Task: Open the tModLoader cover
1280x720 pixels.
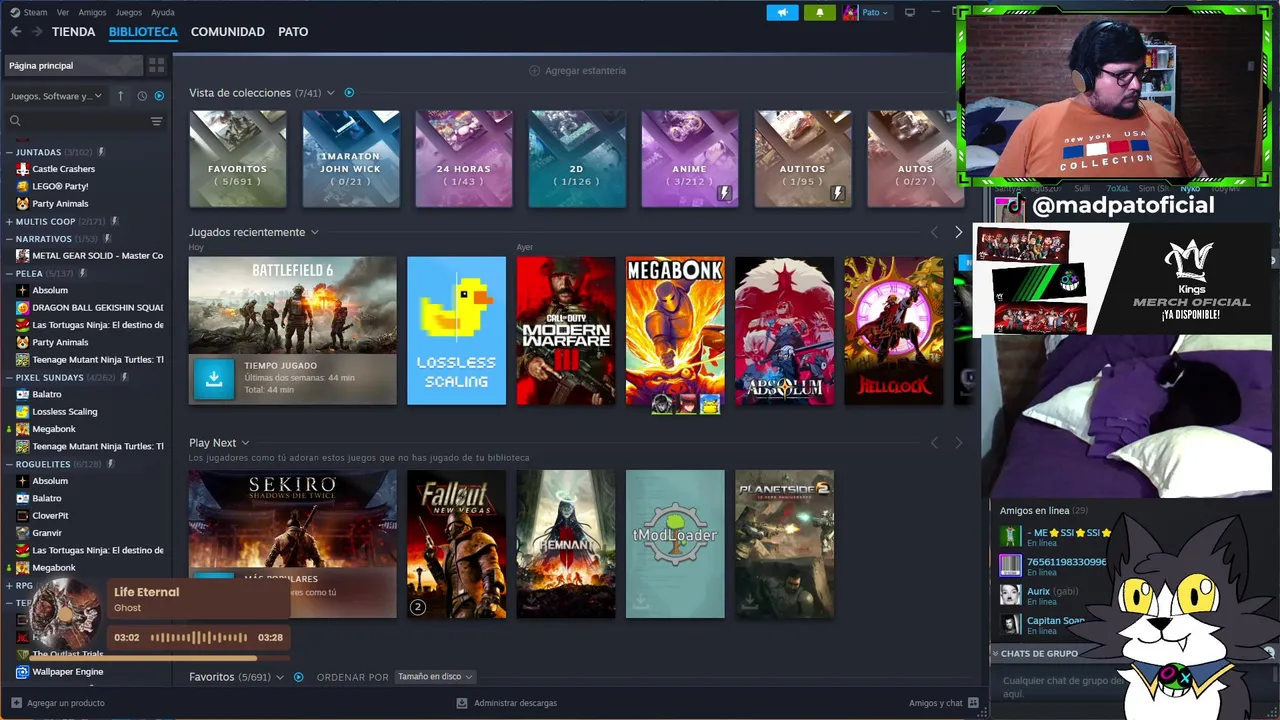Action: (675, 544)
